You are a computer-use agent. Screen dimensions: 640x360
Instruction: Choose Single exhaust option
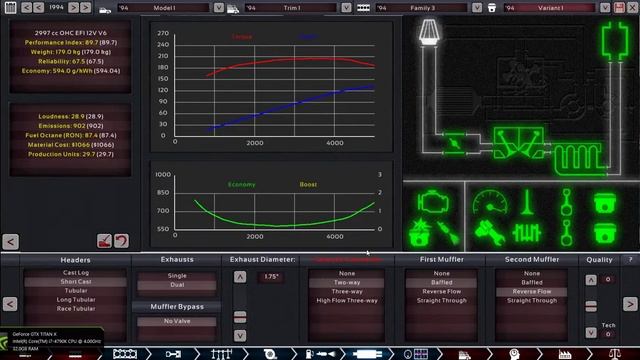click(177, 276)
